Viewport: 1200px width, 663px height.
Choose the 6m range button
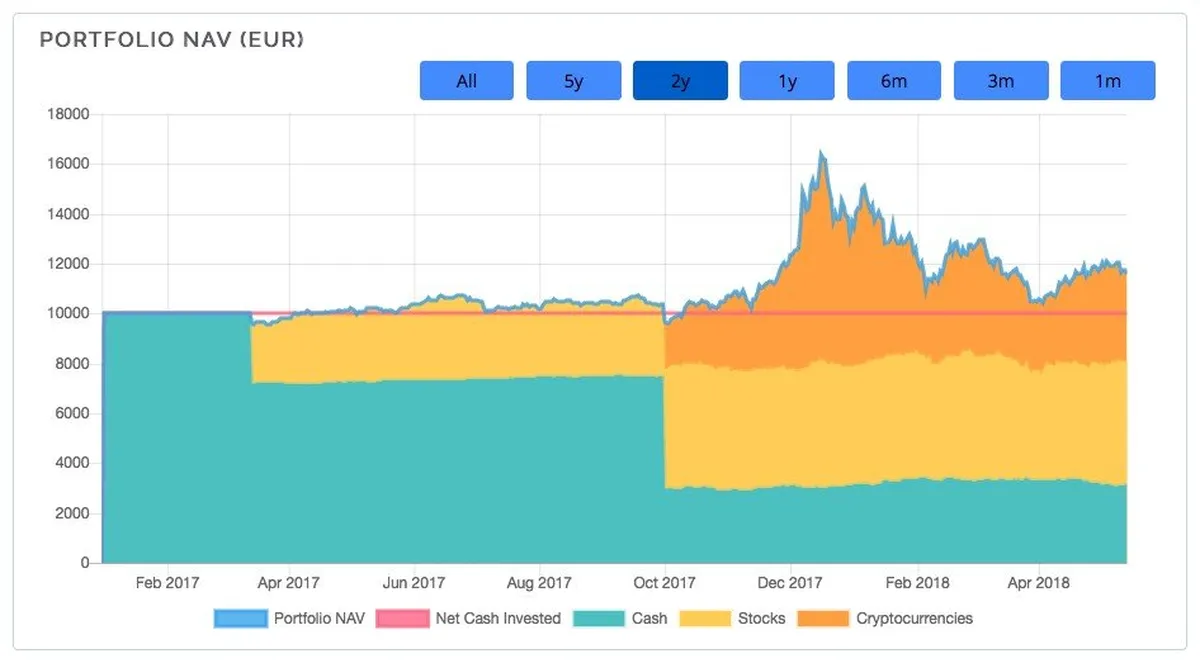[894, 81]
